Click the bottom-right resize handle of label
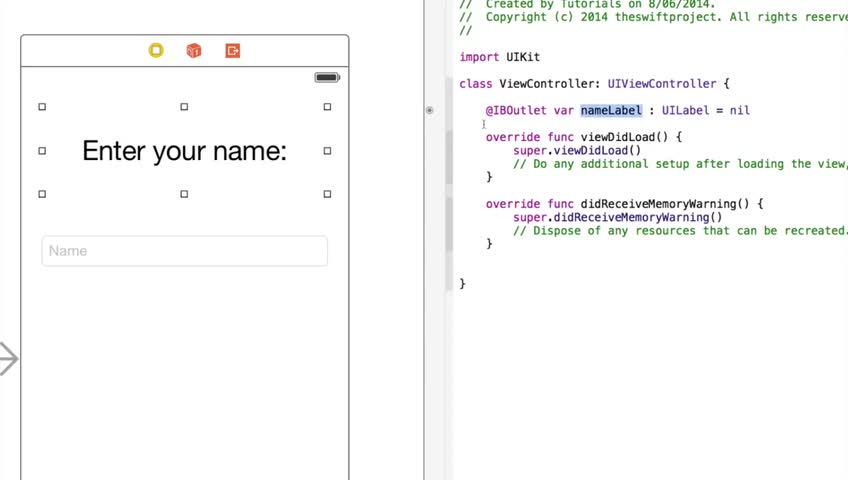Screen dimensions: 848x480 (327, 194)
